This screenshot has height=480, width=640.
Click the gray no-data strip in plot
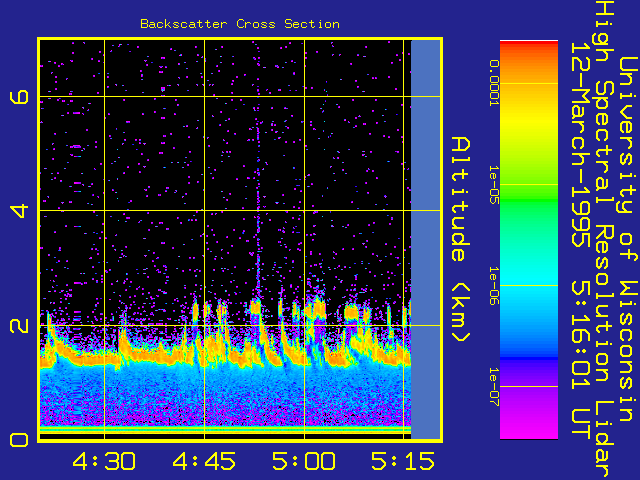coord(425,240)
